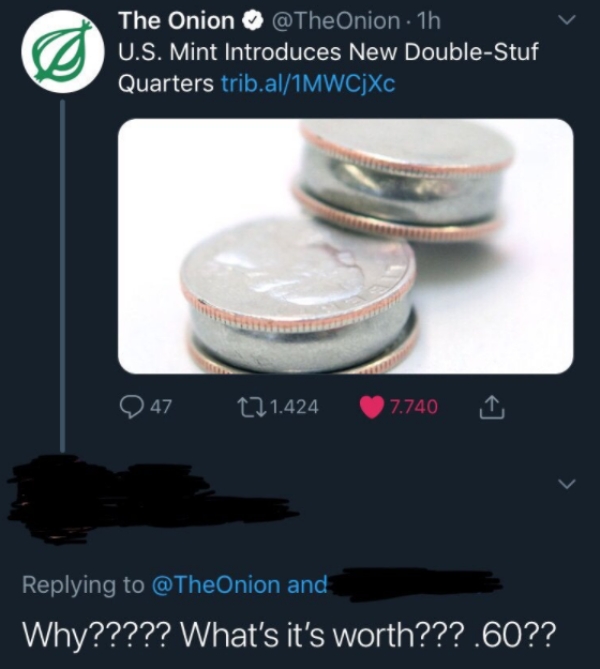
Task: Open the double-stacked quarters image
Action: click(x=345, y=246)
